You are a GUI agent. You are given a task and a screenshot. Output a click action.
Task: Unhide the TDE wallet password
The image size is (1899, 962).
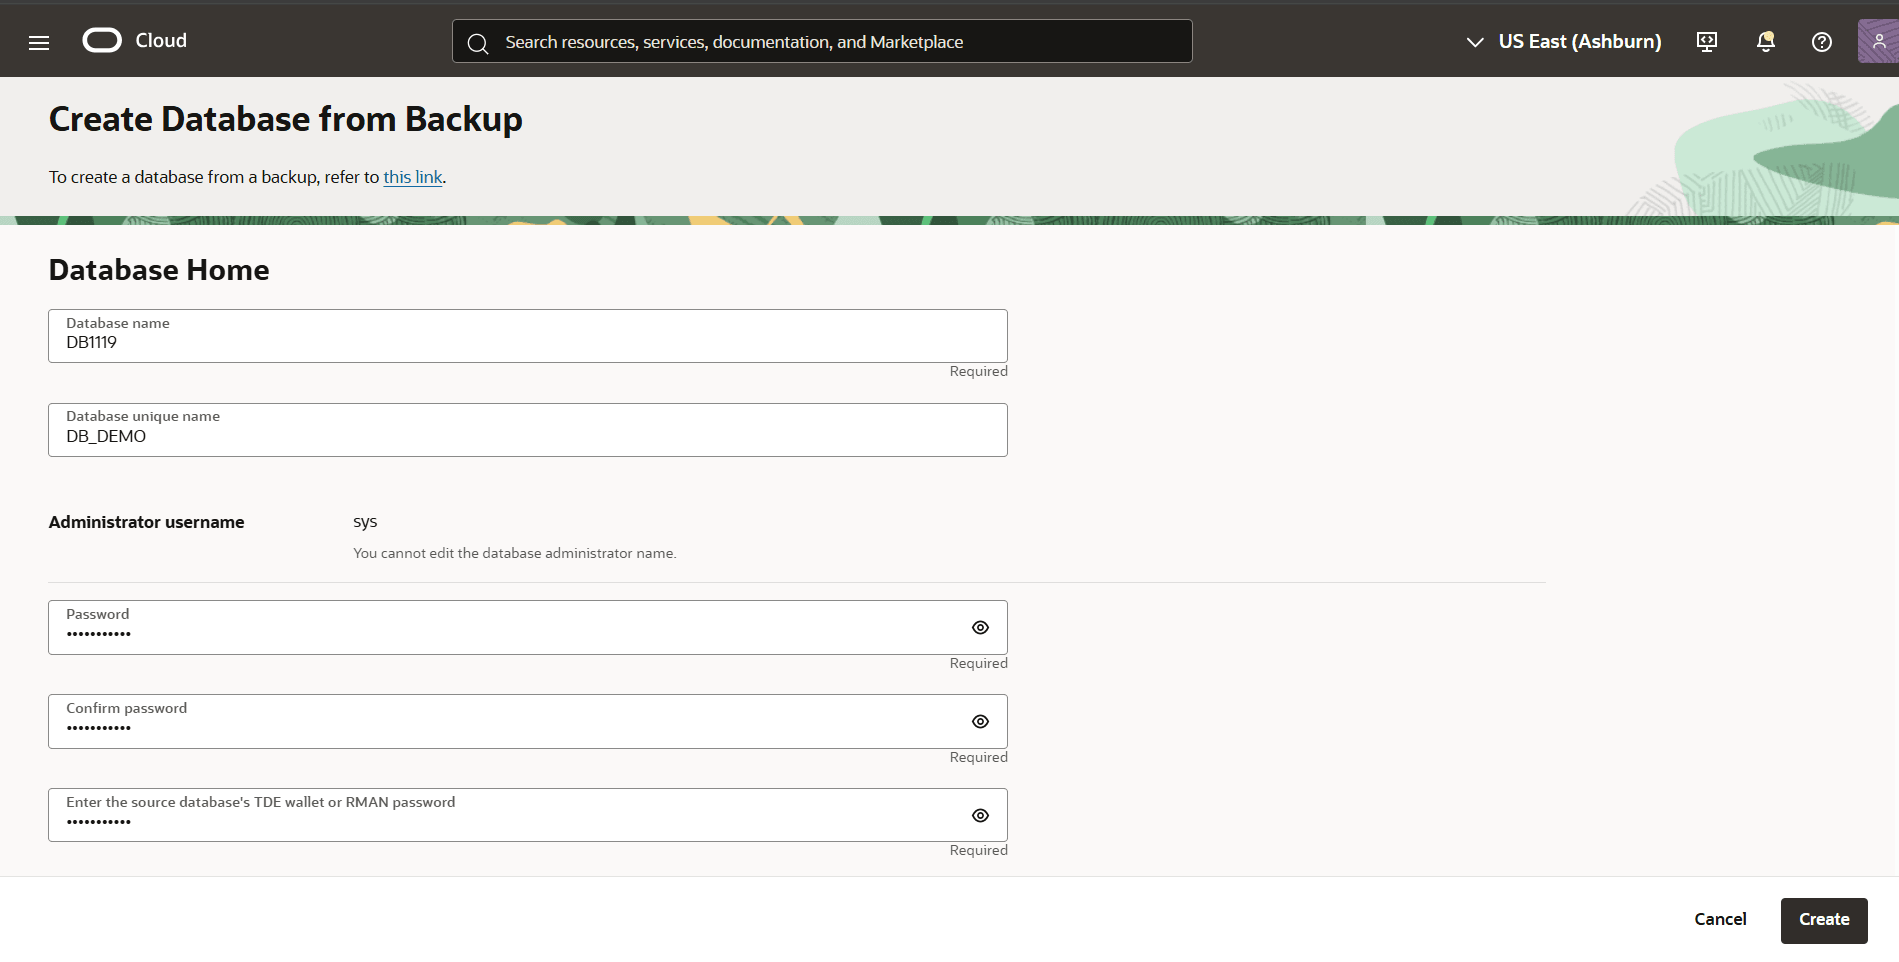(x=979, y=815)
